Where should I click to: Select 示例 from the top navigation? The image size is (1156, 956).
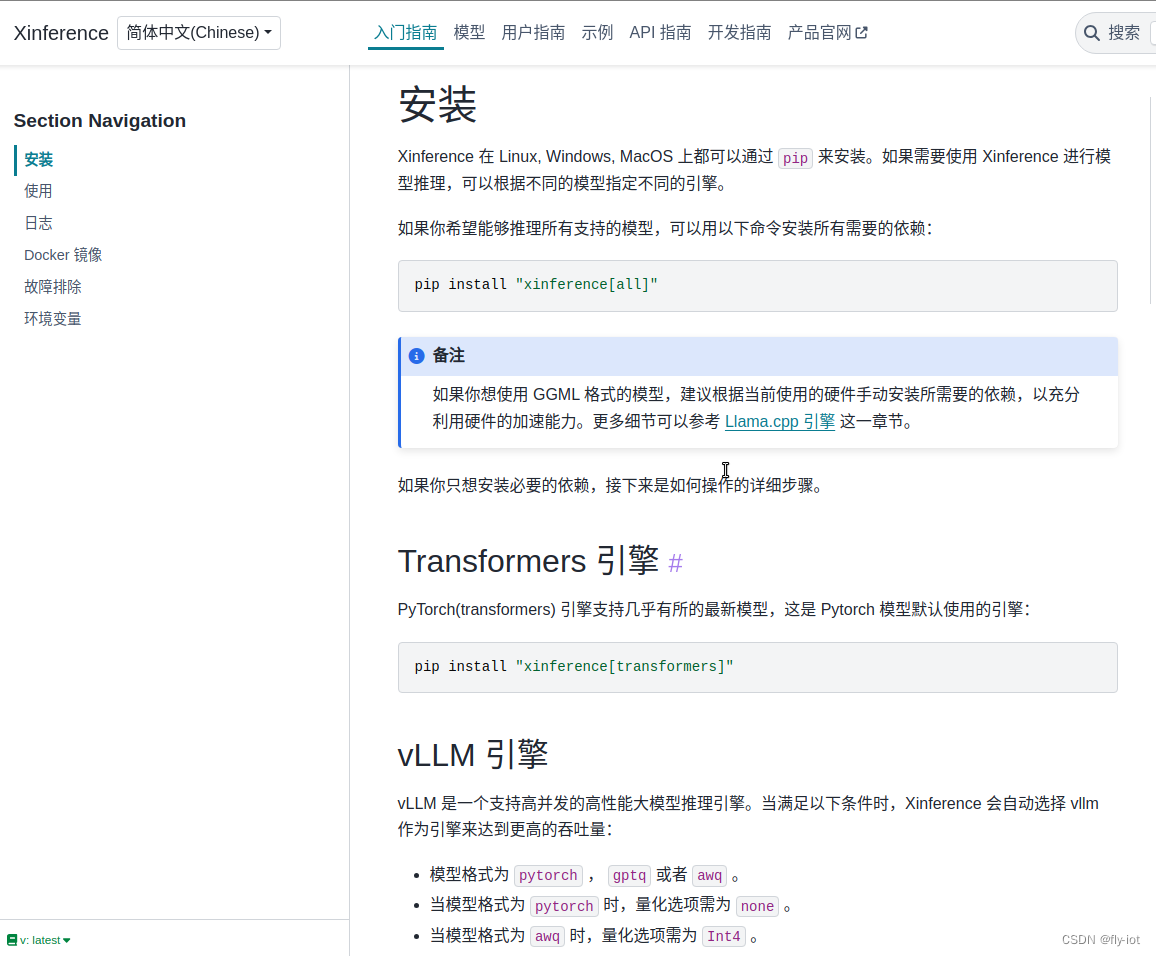click(x=597, y=32)
